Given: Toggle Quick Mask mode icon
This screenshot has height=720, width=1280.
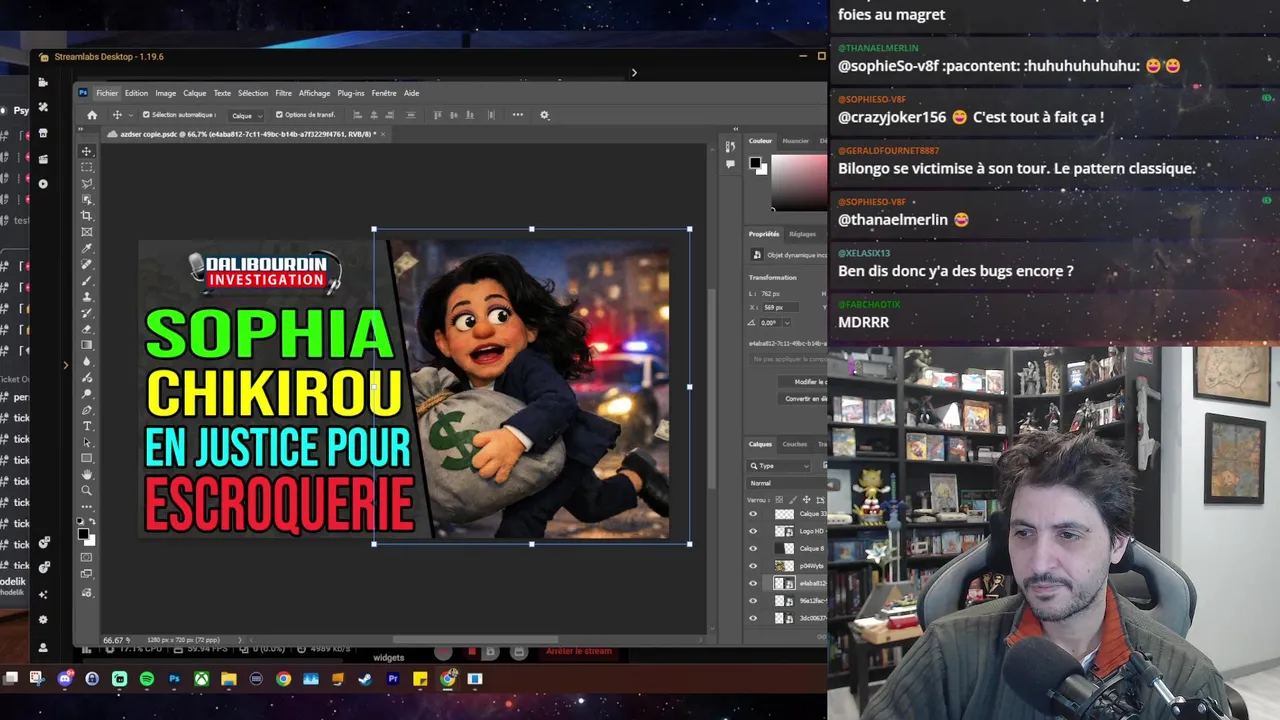Looking at the screenshot, I should 86,557.
